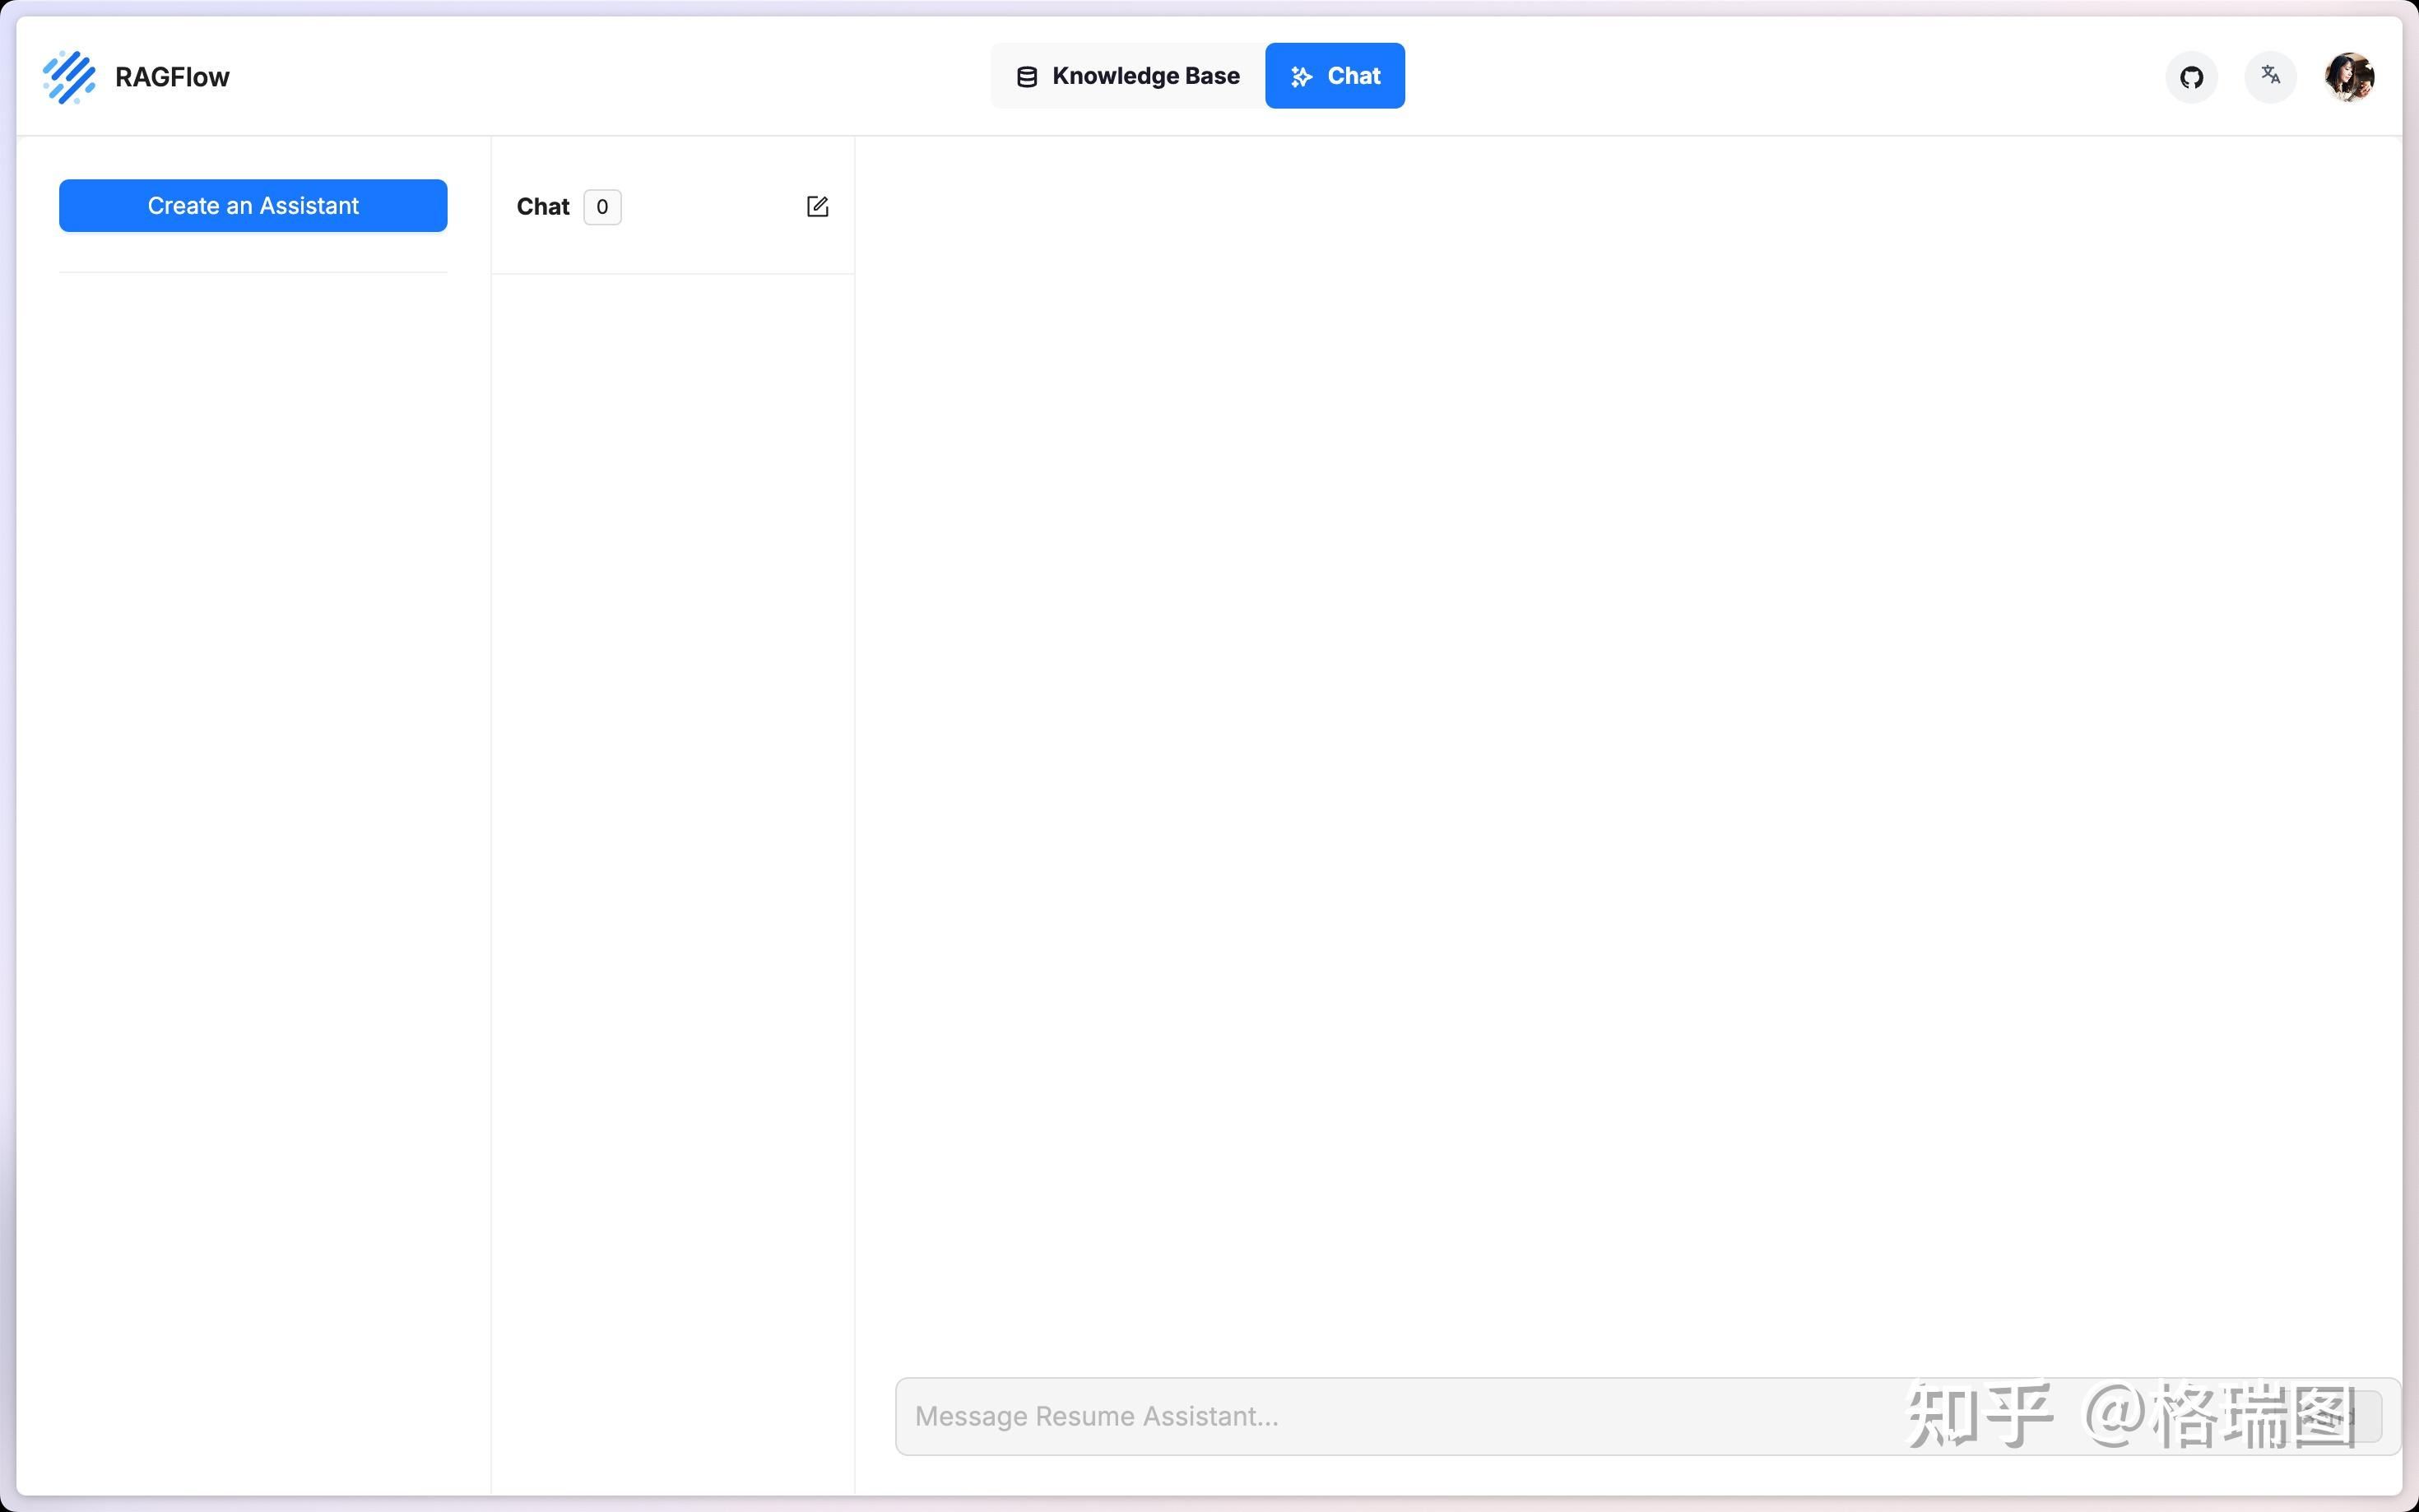Click the sparkle icon in the Chat tab
The width and height of the screenshot is (2419, 1512).
tap(1301, 77)
